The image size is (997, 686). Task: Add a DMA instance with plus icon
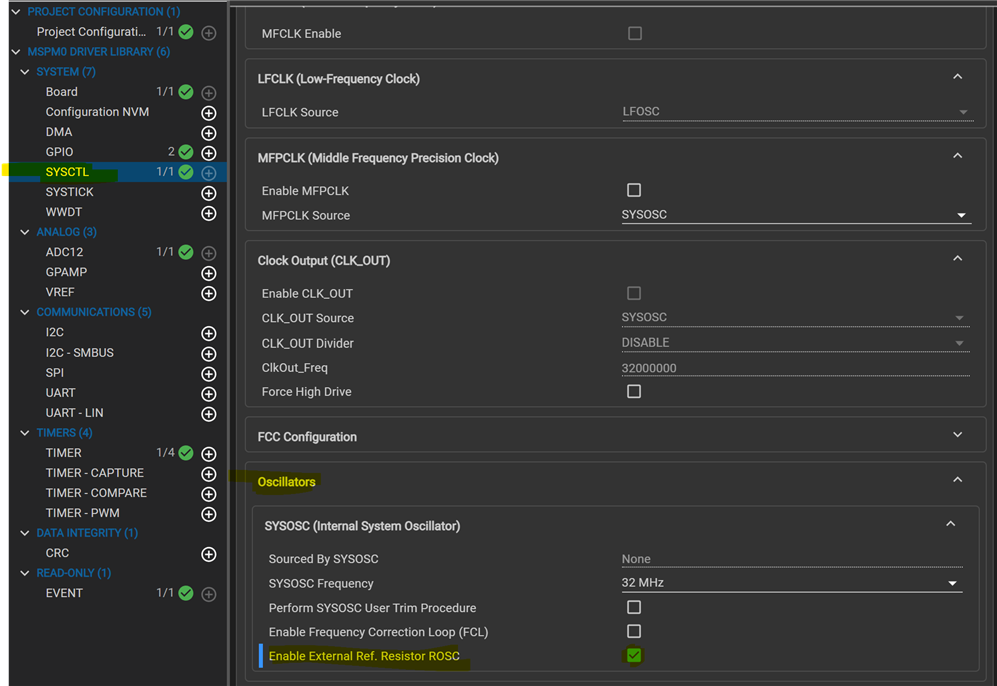point(209,133)
